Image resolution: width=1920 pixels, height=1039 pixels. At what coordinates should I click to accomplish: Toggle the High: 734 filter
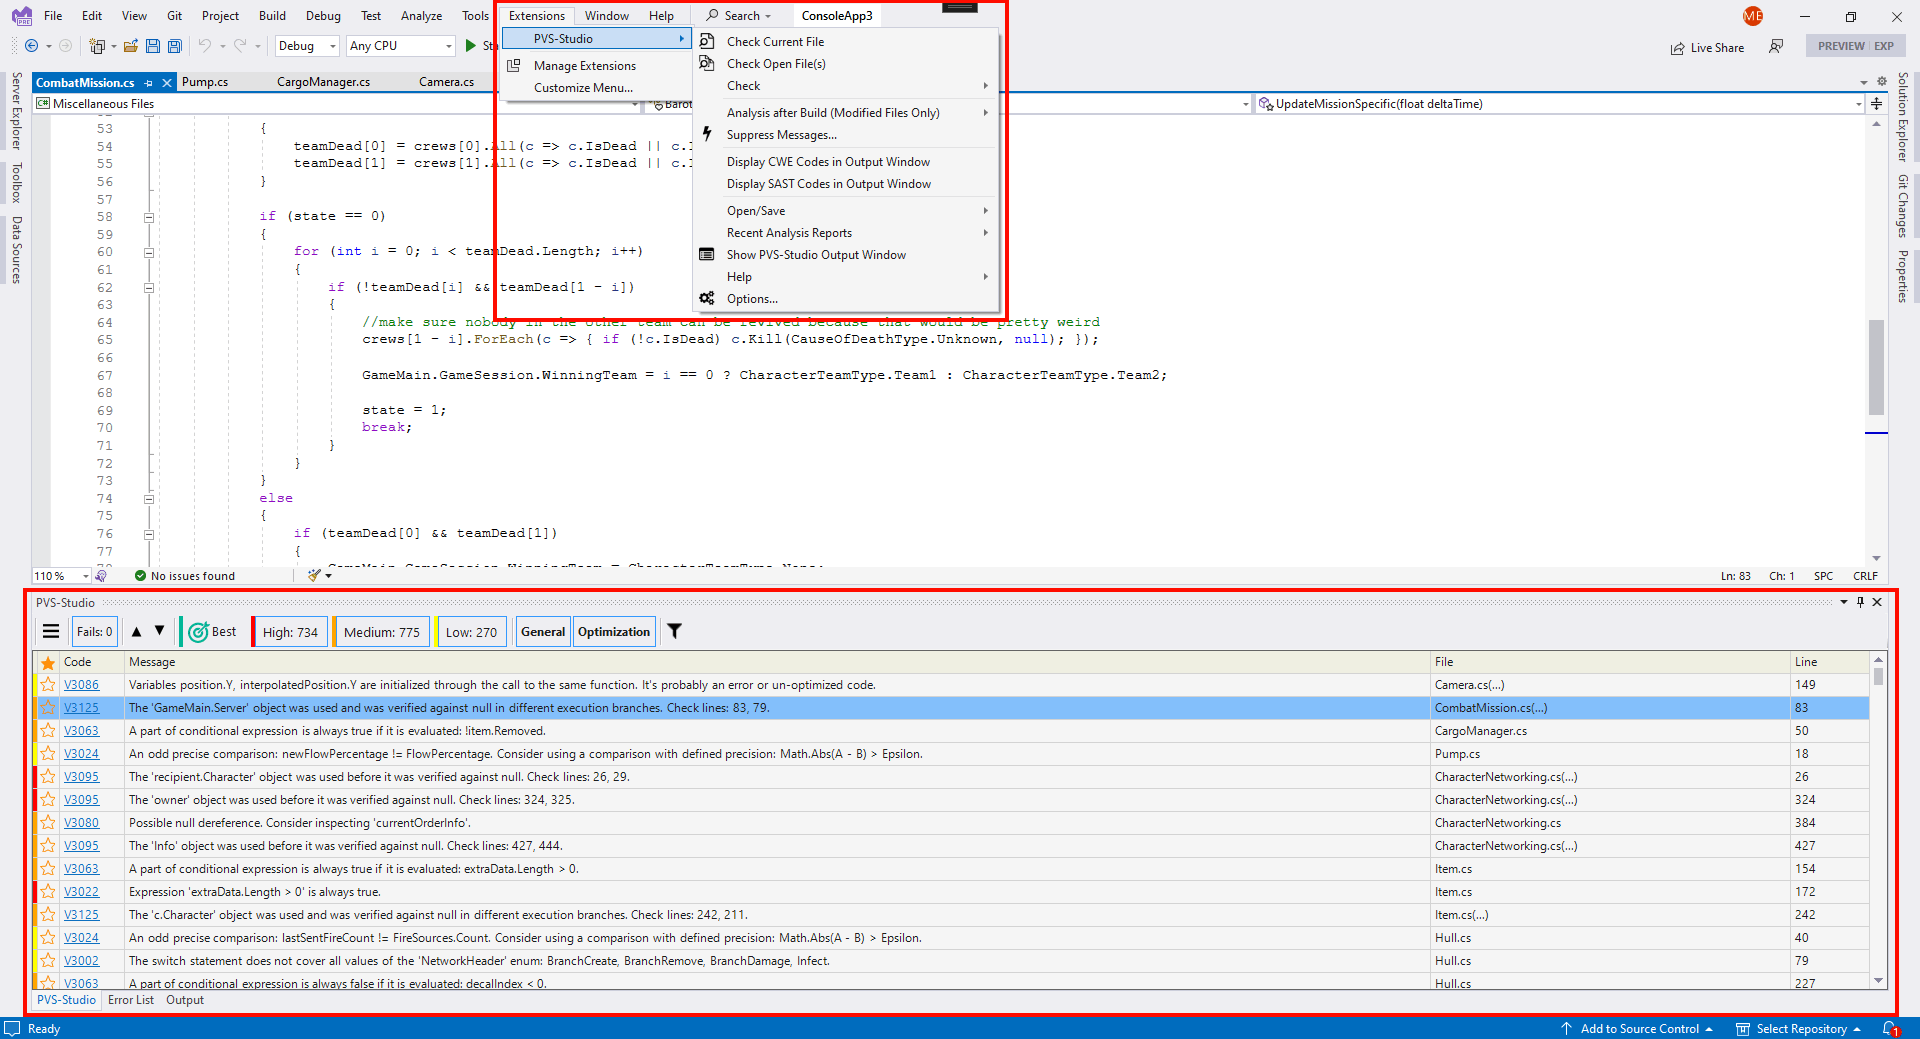tap(290, 632)
